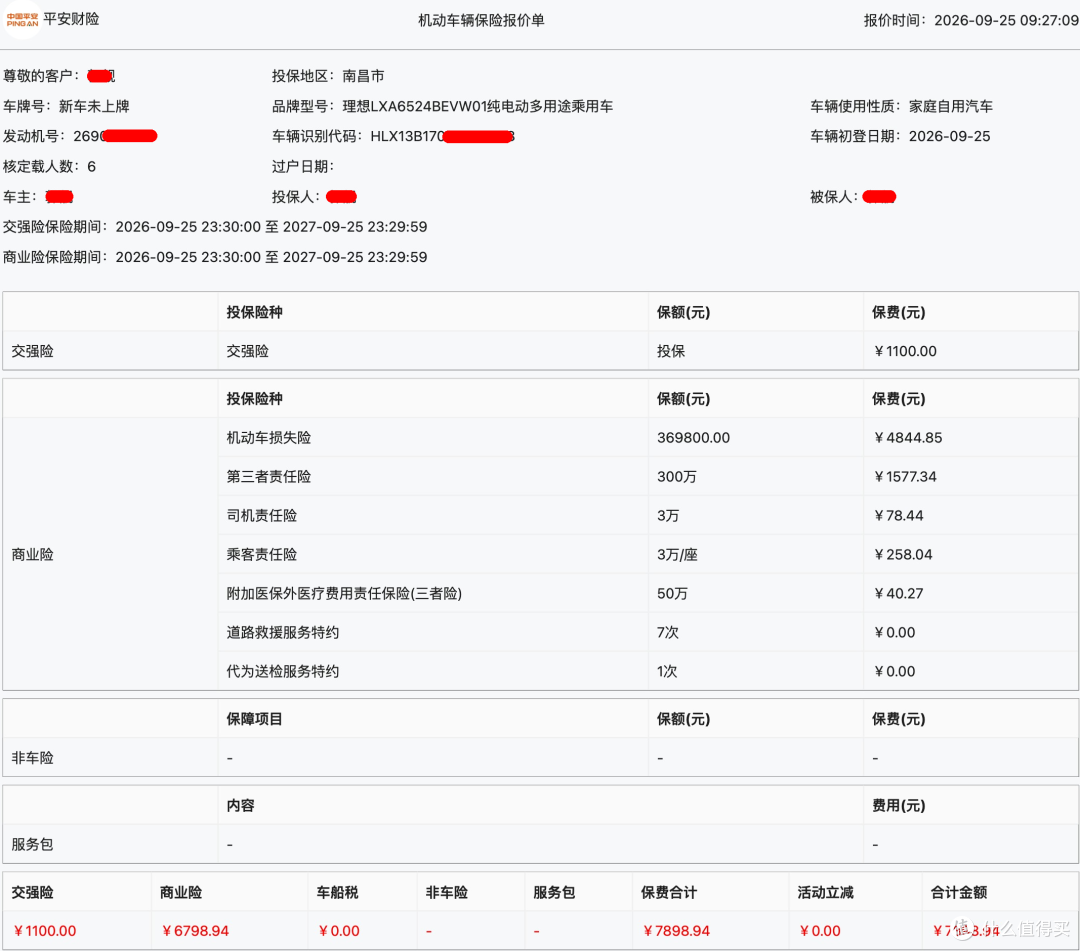Image resolution: width=1080 pixels, height=951 pixels.
Task: Click the 商业险 section label in table
Action: (x=32, y=554)
